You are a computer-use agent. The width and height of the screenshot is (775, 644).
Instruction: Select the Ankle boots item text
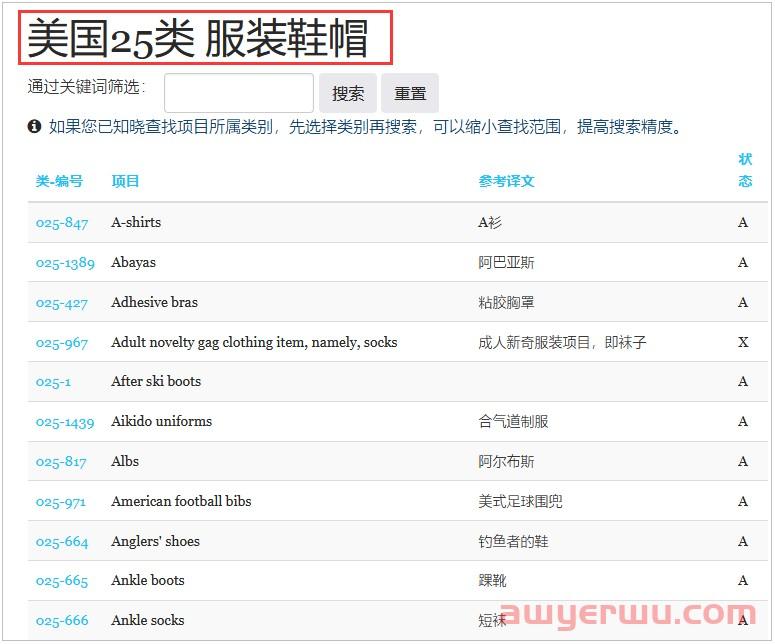pos(148,580)
